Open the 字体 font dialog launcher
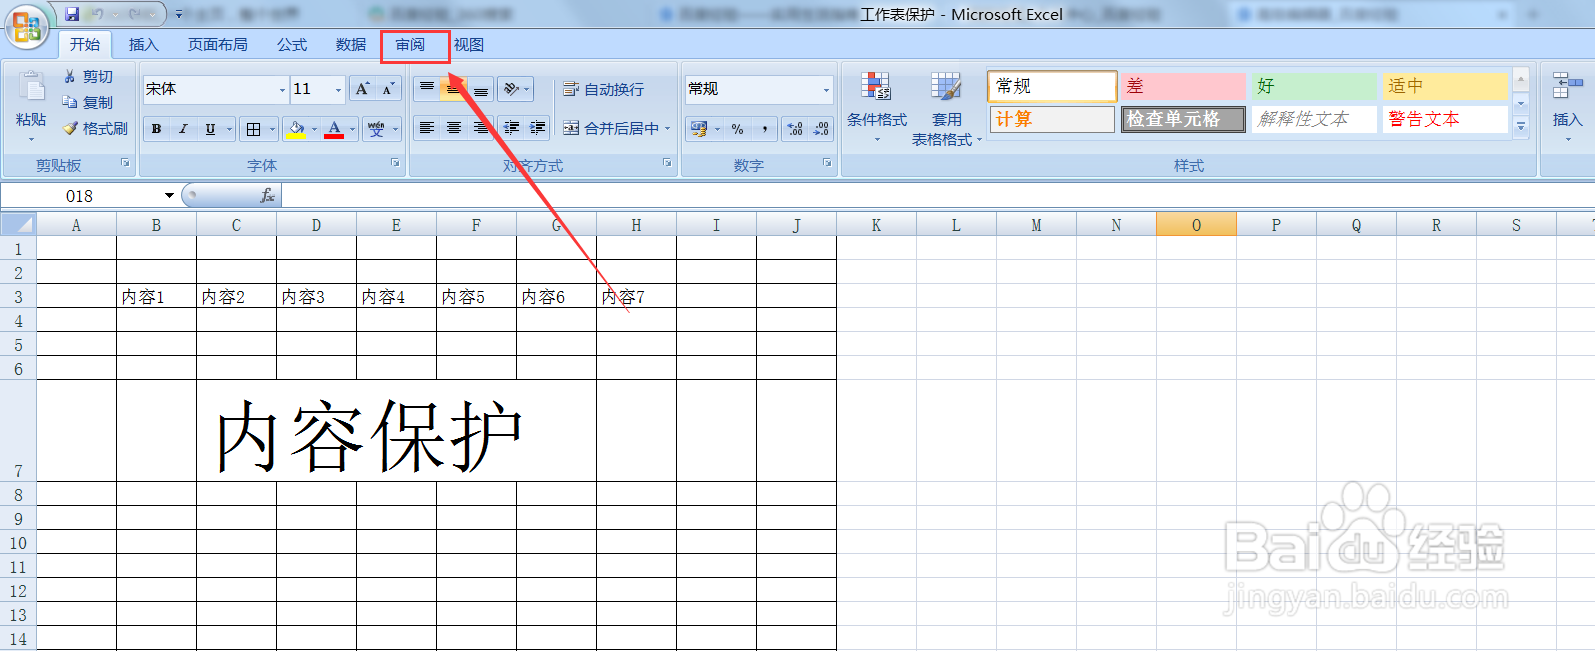Viewport: 1595px width, 651px height. click(x=395, y=162)
